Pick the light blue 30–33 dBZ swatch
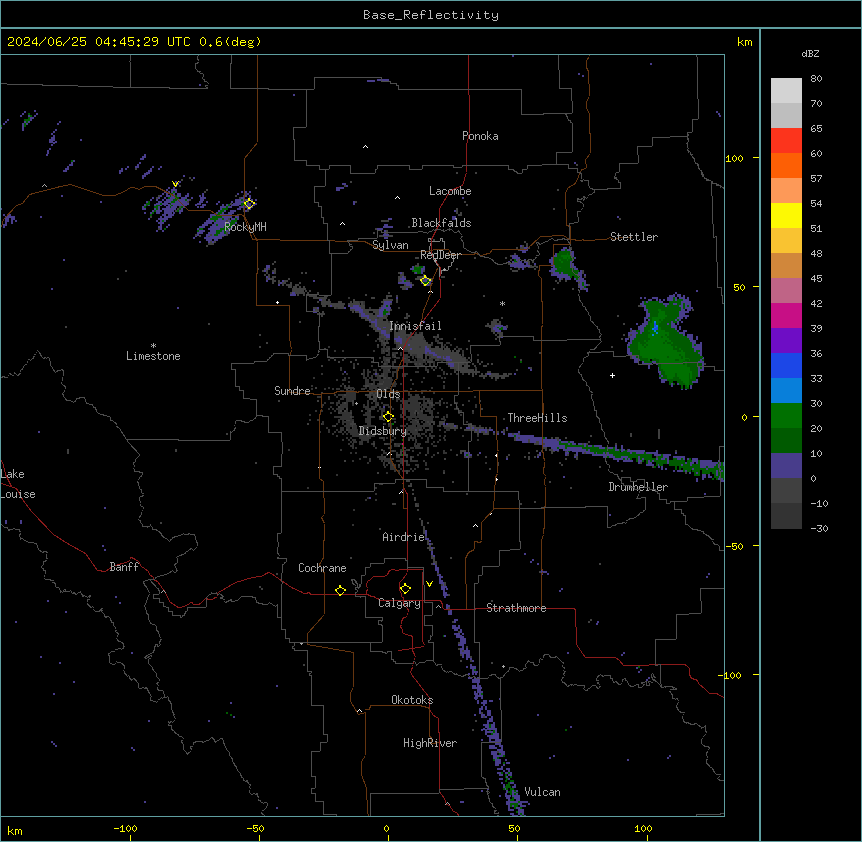Image resolution: width=862 pixels, height=842 pixels. (x=786, y=391)
